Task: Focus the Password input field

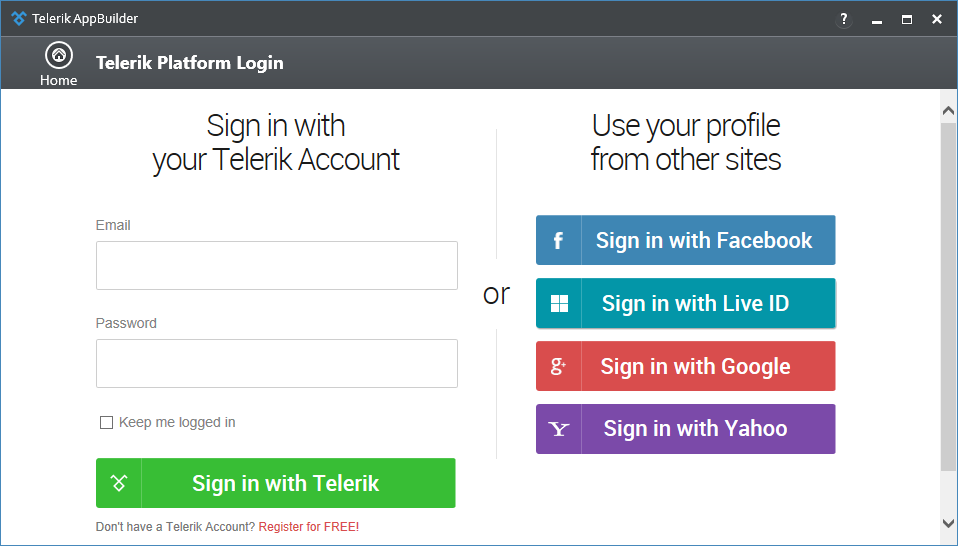Action: [x=276, y=363]
